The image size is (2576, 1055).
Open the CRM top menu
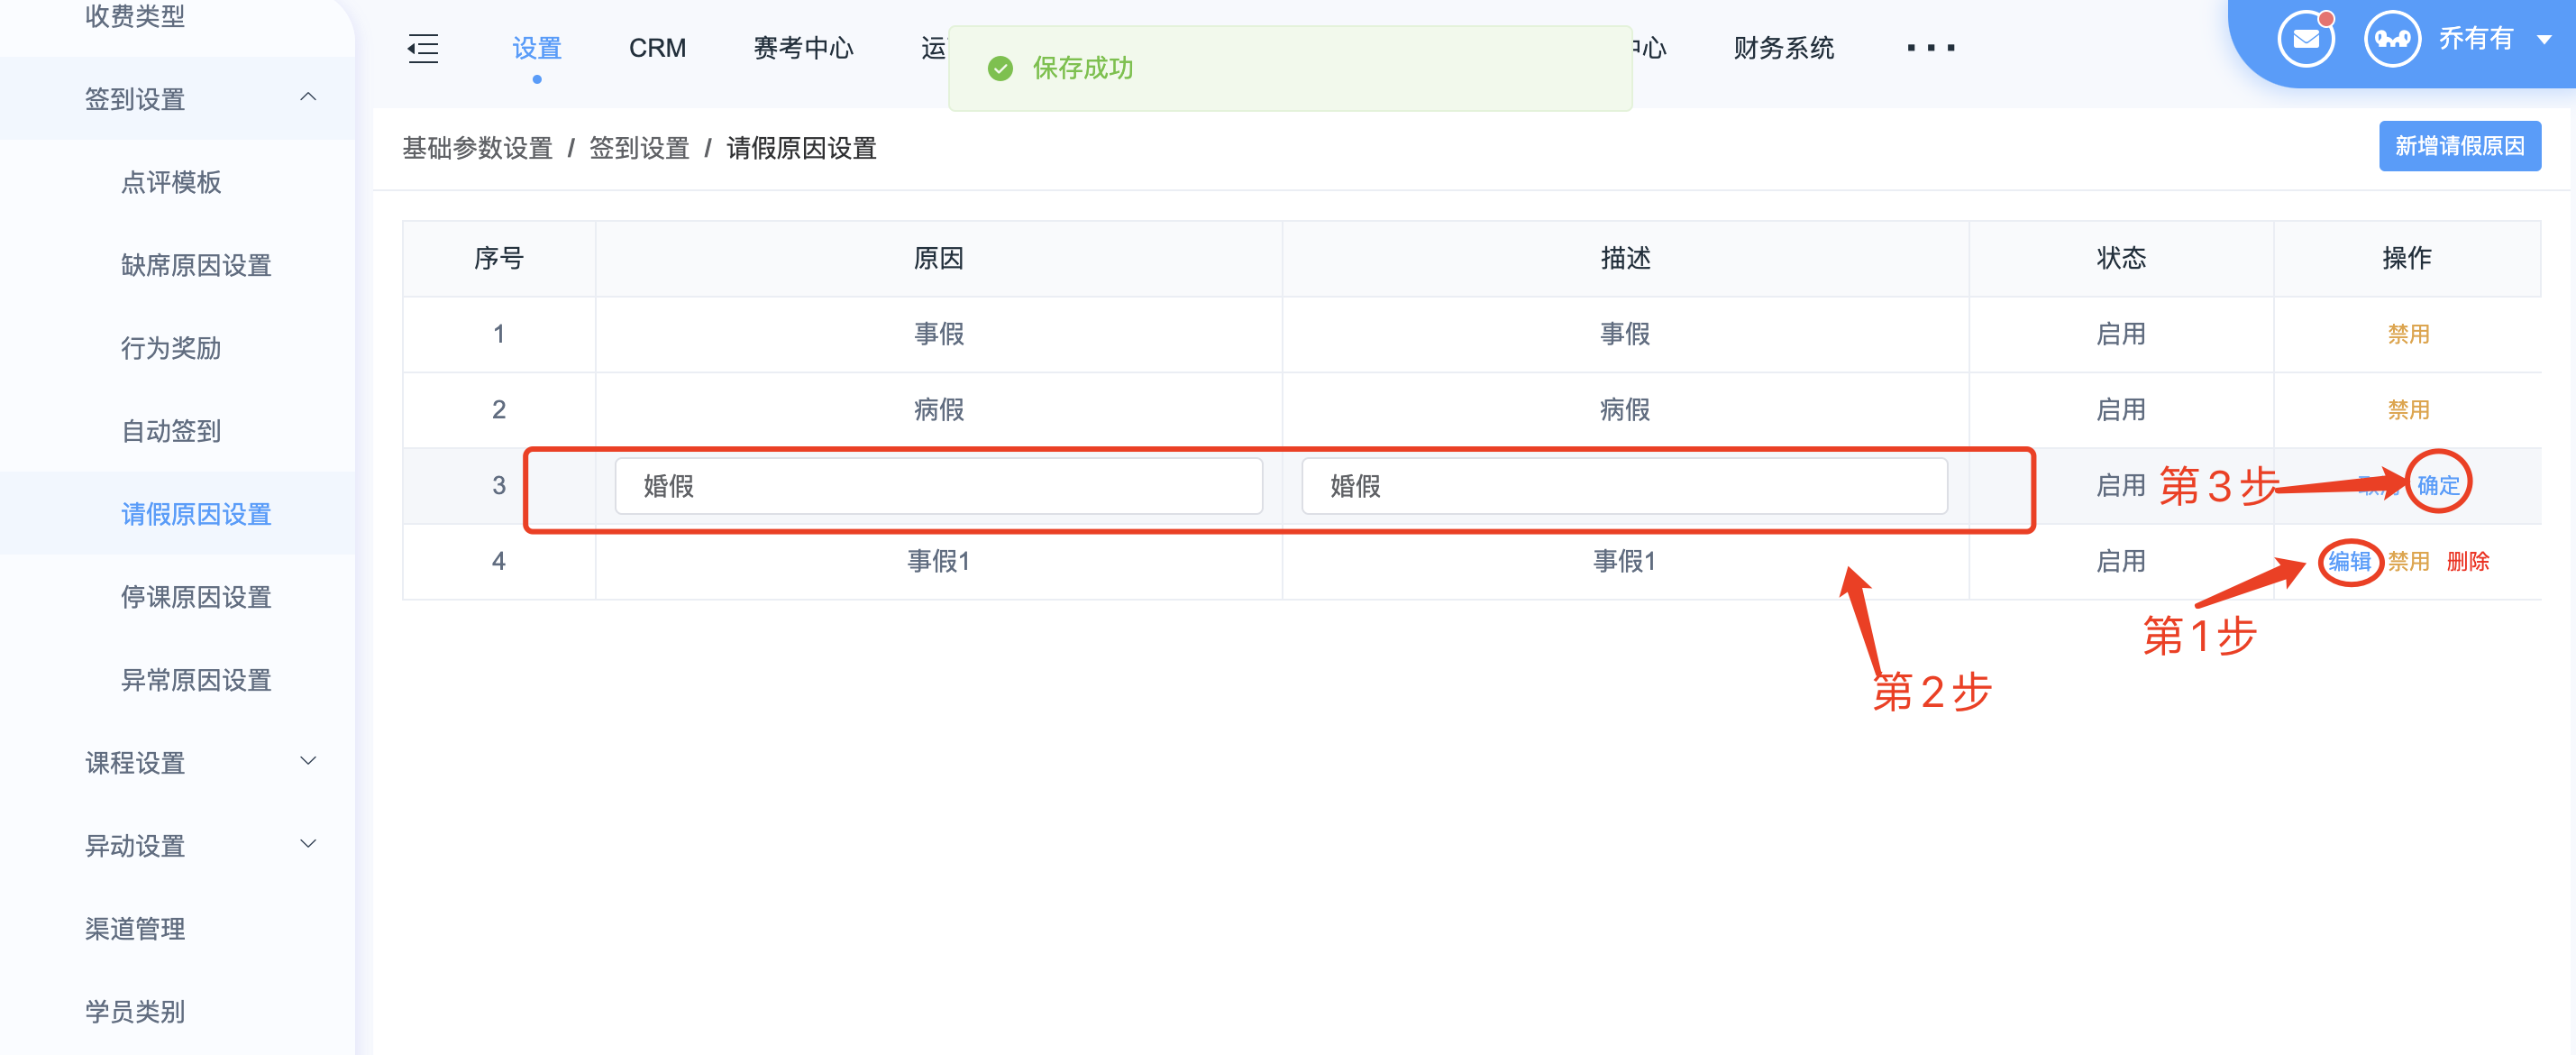point(657,48)
